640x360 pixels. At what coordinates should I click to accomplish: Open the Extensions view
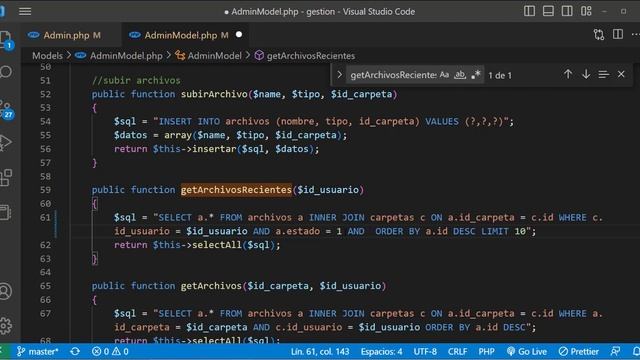click(x=6, y=178)
